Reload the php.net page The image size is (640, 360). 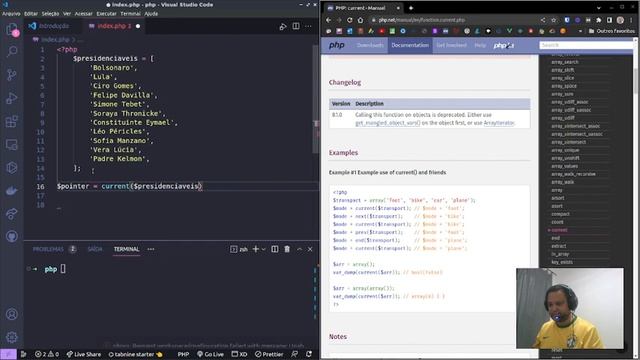click(x=350, y=20)
